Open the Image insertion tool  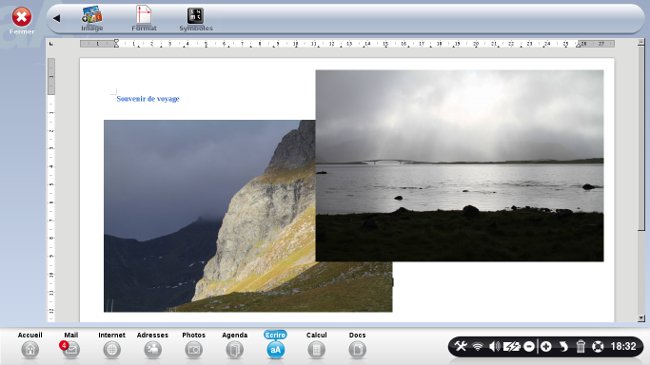click(92, 18)
